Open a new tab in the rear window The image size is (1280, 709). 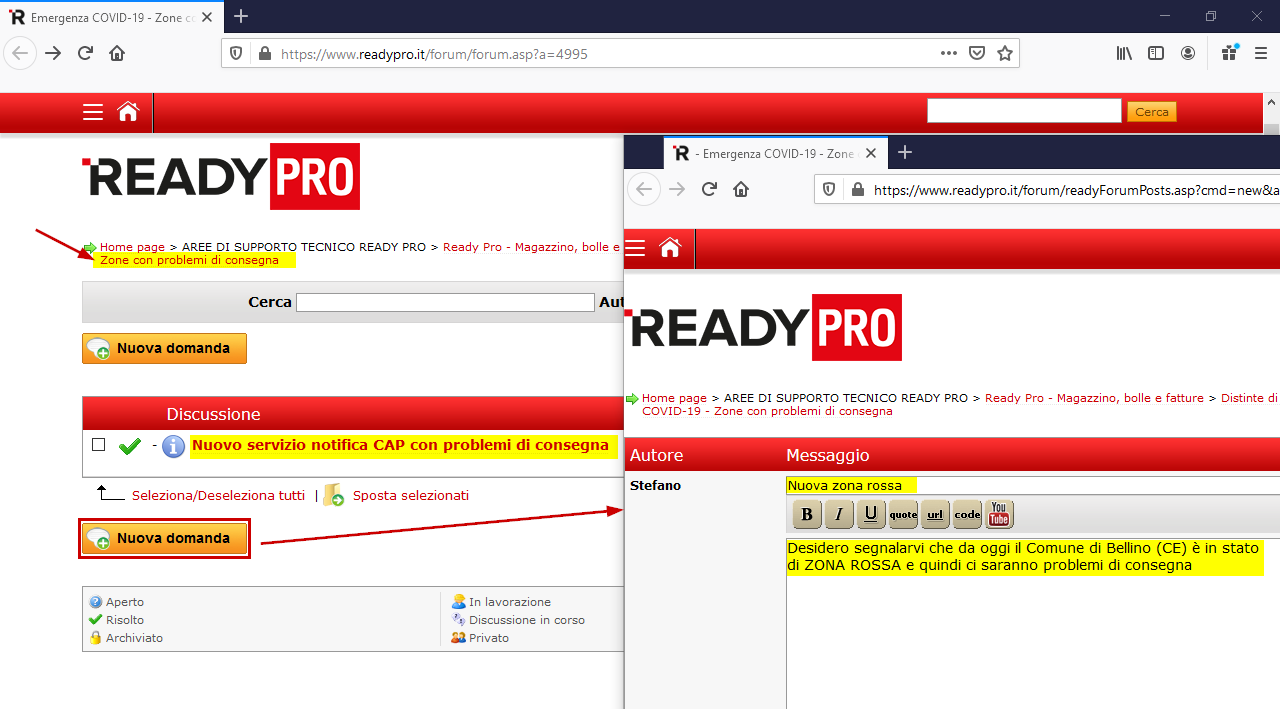point(241,17)
